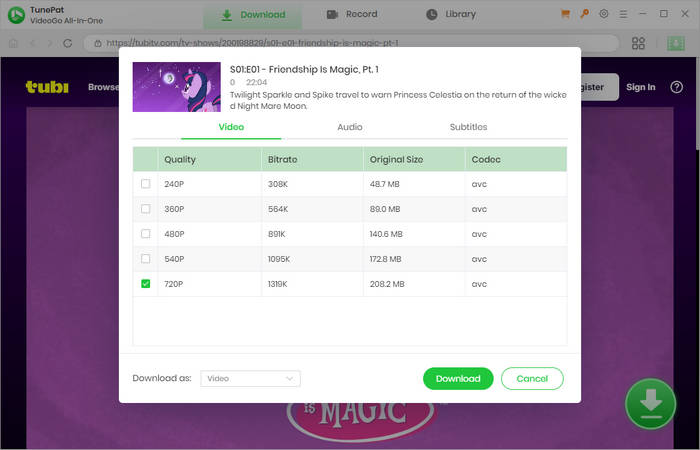Click the forward navigation arrow

[x=50, y=43]
